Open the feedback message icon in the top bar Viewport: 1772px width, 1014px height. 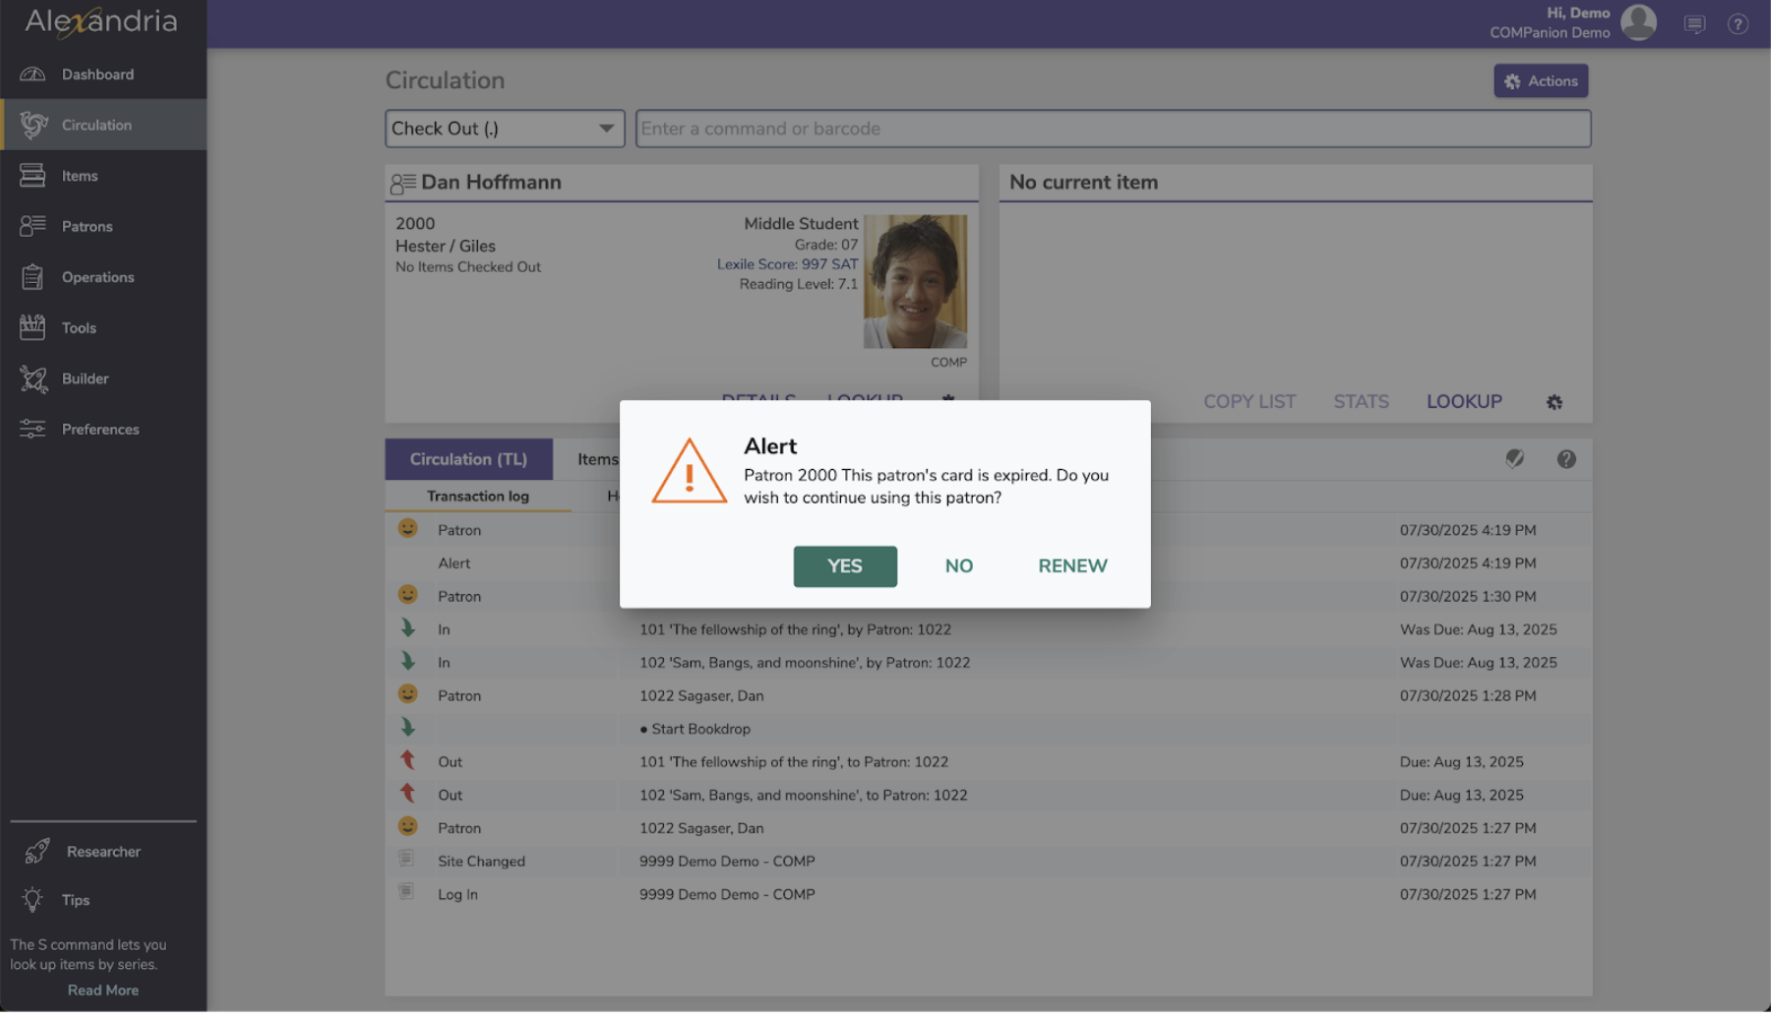coord(1695,24)
